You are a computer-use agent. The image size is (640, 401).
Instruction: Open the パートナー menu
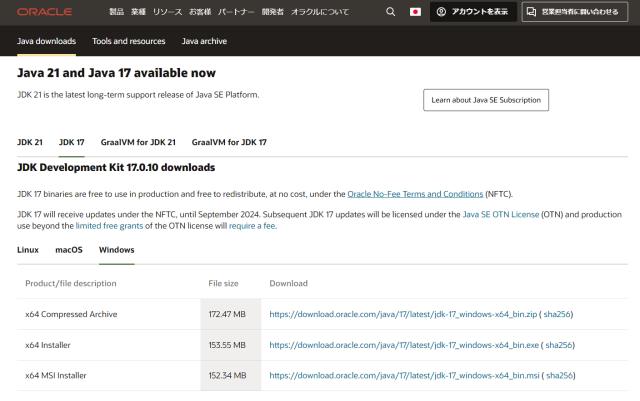[x=236, y=12]
